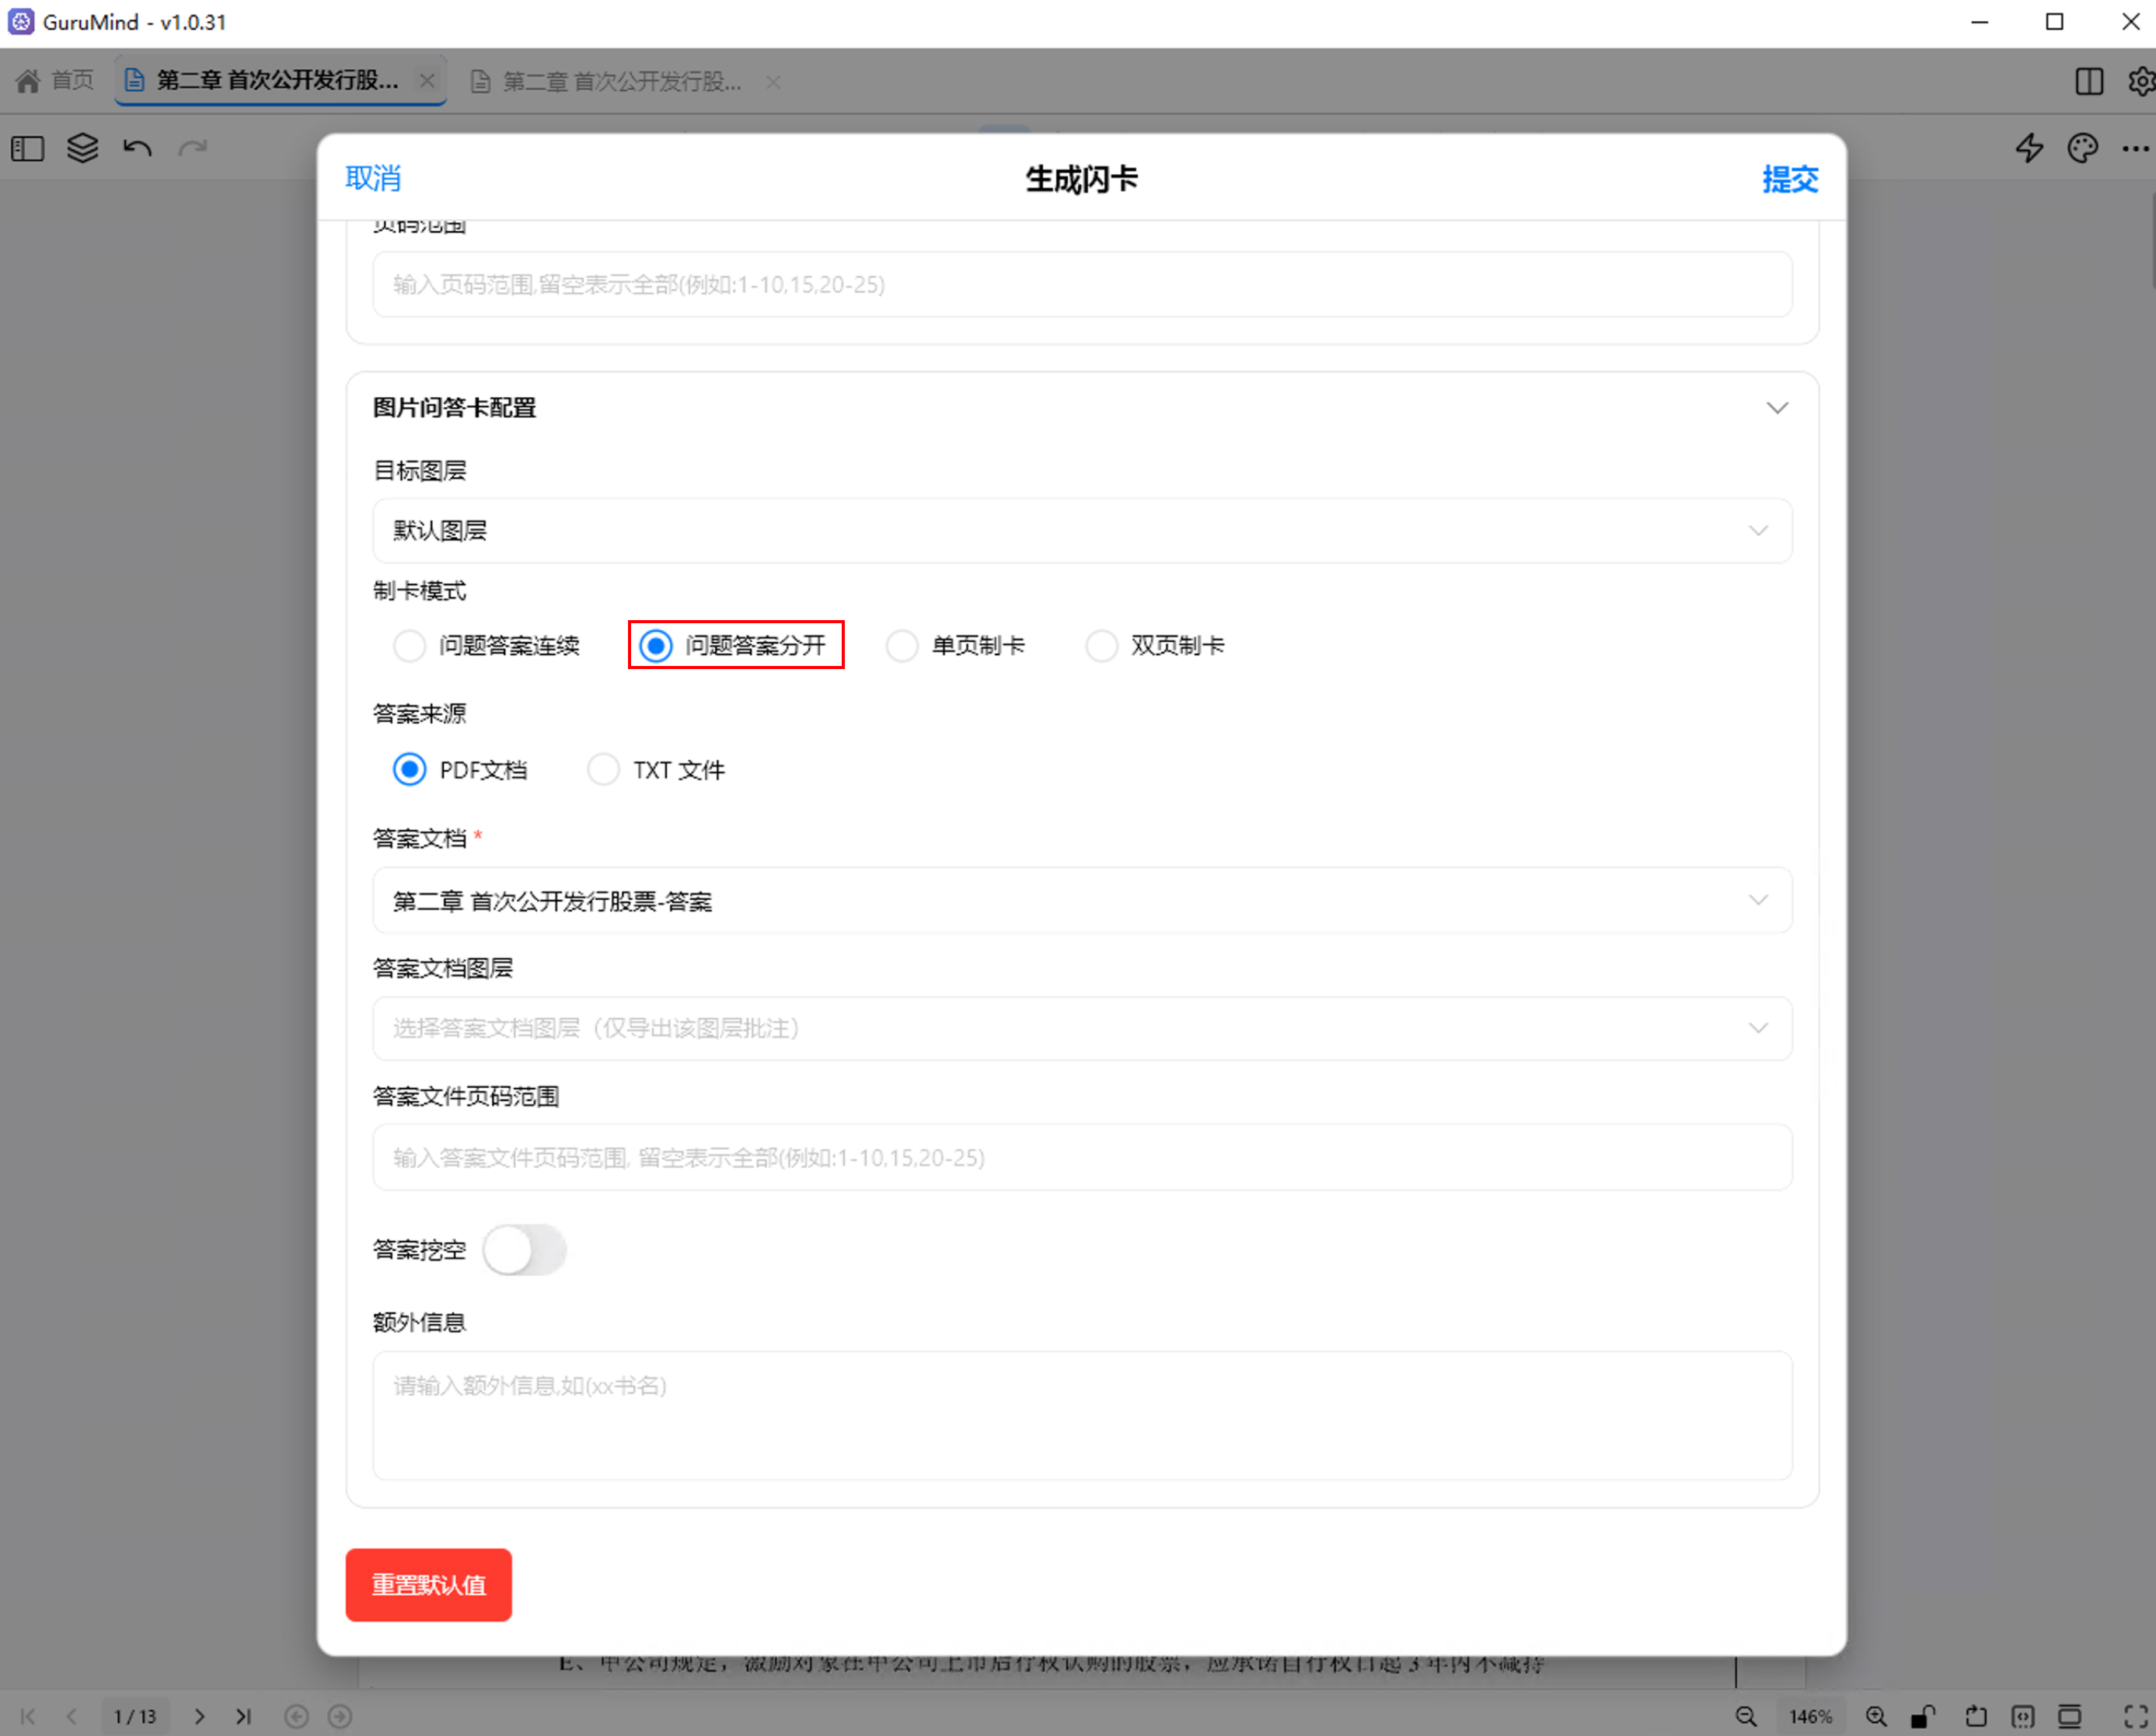Click the page layout mode icon
Image resolution: width=2156 pixels, height=1736 pixels.
(2069, 1716)
